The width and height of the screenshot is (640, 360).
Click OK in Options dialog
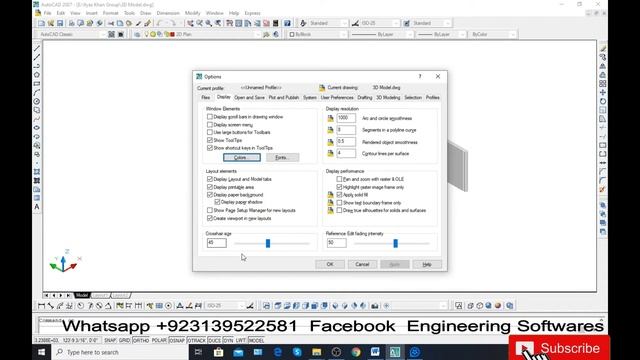(x=330, y=264)
